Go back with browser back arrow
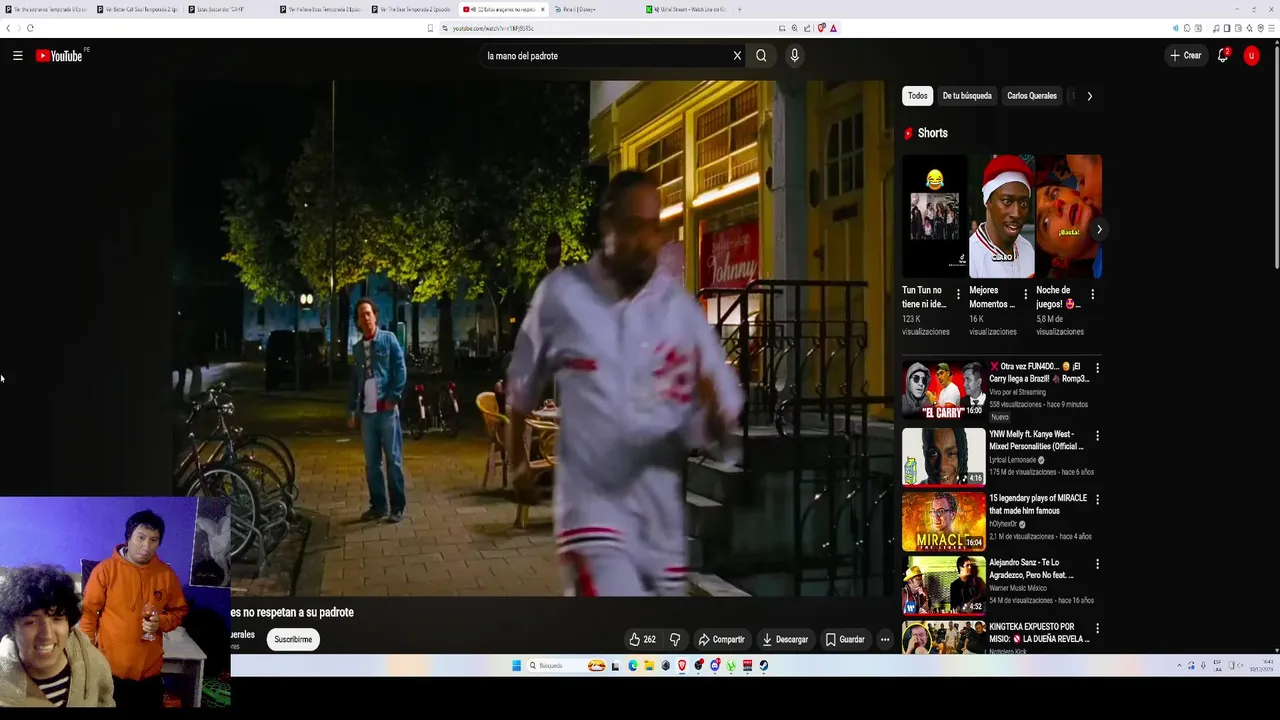The width and height of the screenshot is (1280, 720). 8,28
